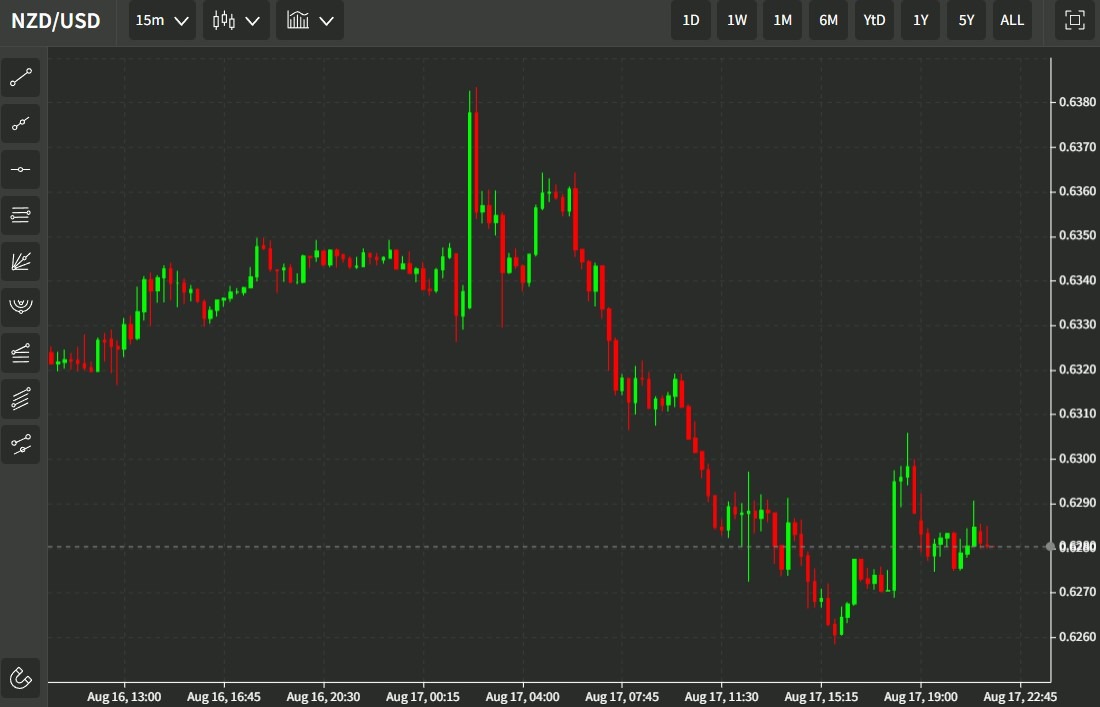Click the fullscreen chart icon

click(x=1074, y=19)
